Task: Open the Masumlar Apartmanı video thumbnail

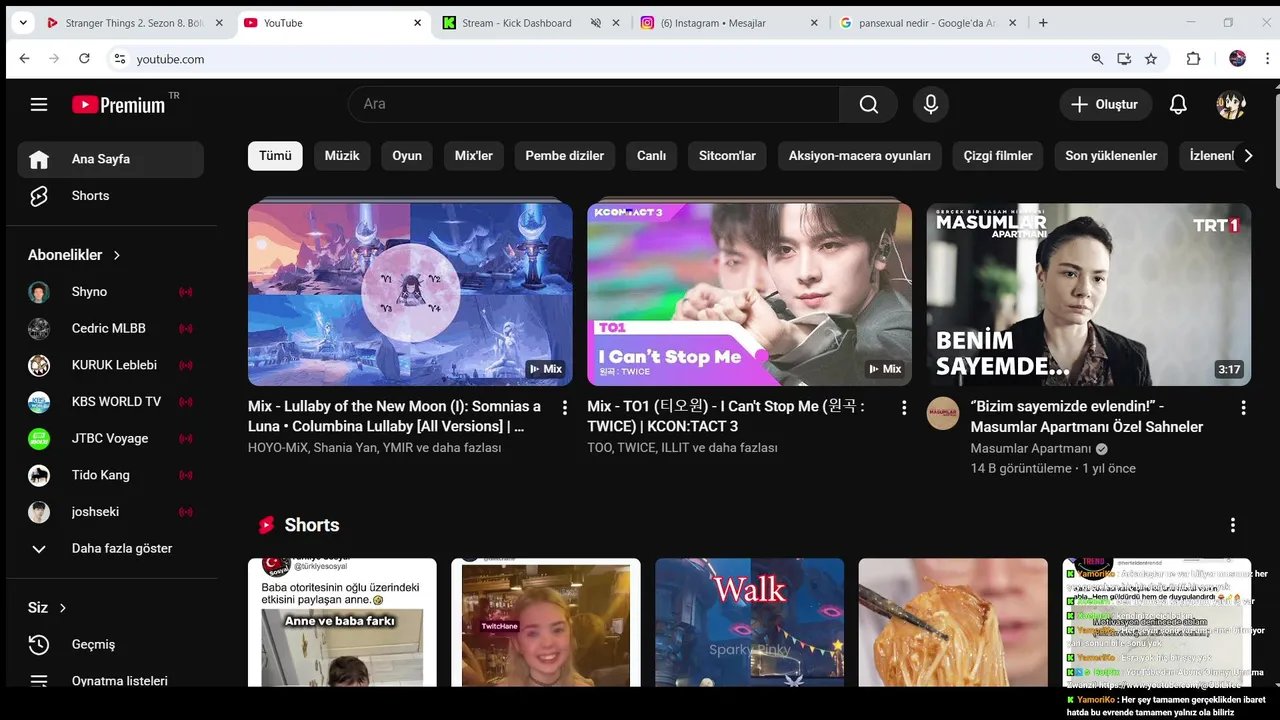Action: click(x=1088, y=294)
